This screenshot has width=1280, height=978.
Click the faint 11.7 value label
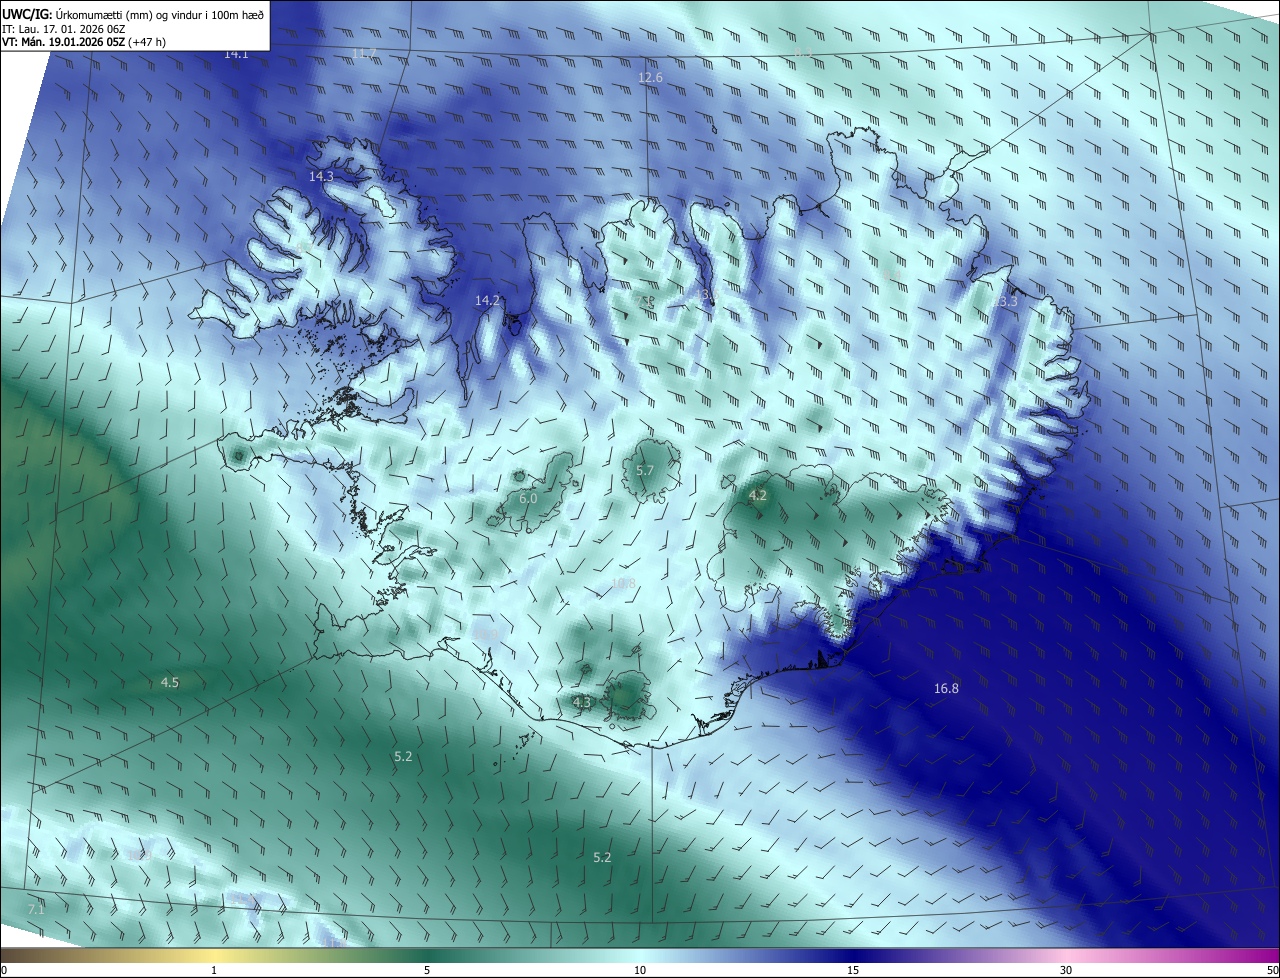click(x=364, y=53)
